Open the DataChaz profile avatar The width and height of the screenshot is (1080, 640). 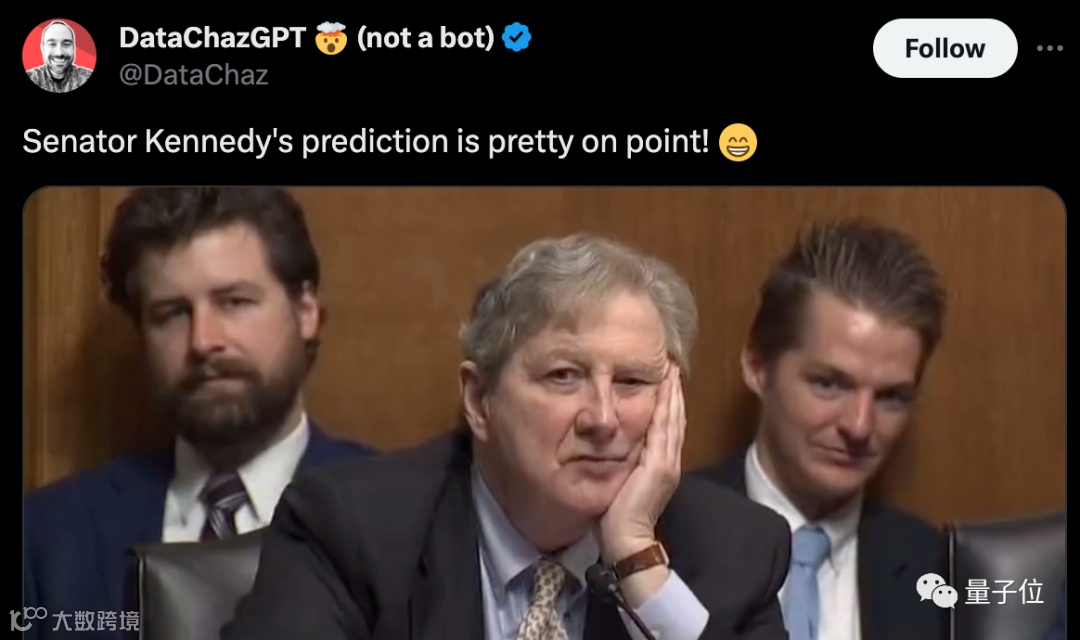click(59, 55)
